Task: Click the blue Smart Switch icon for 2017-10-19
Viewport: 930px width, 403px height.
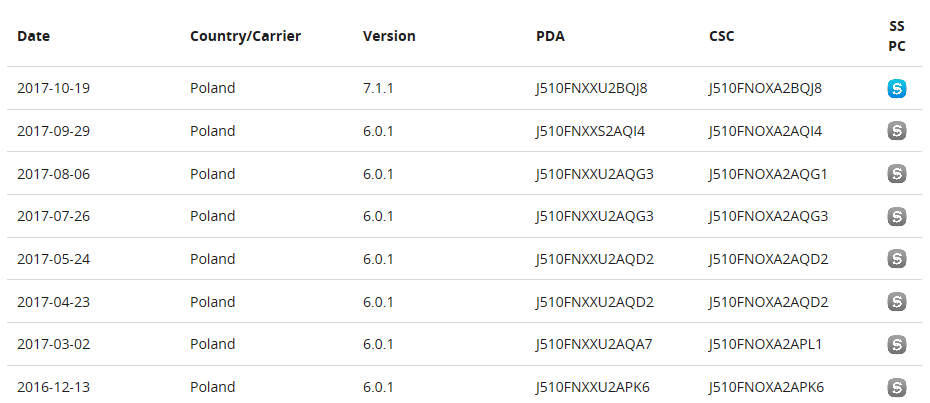Action: (x=897, y=89)
